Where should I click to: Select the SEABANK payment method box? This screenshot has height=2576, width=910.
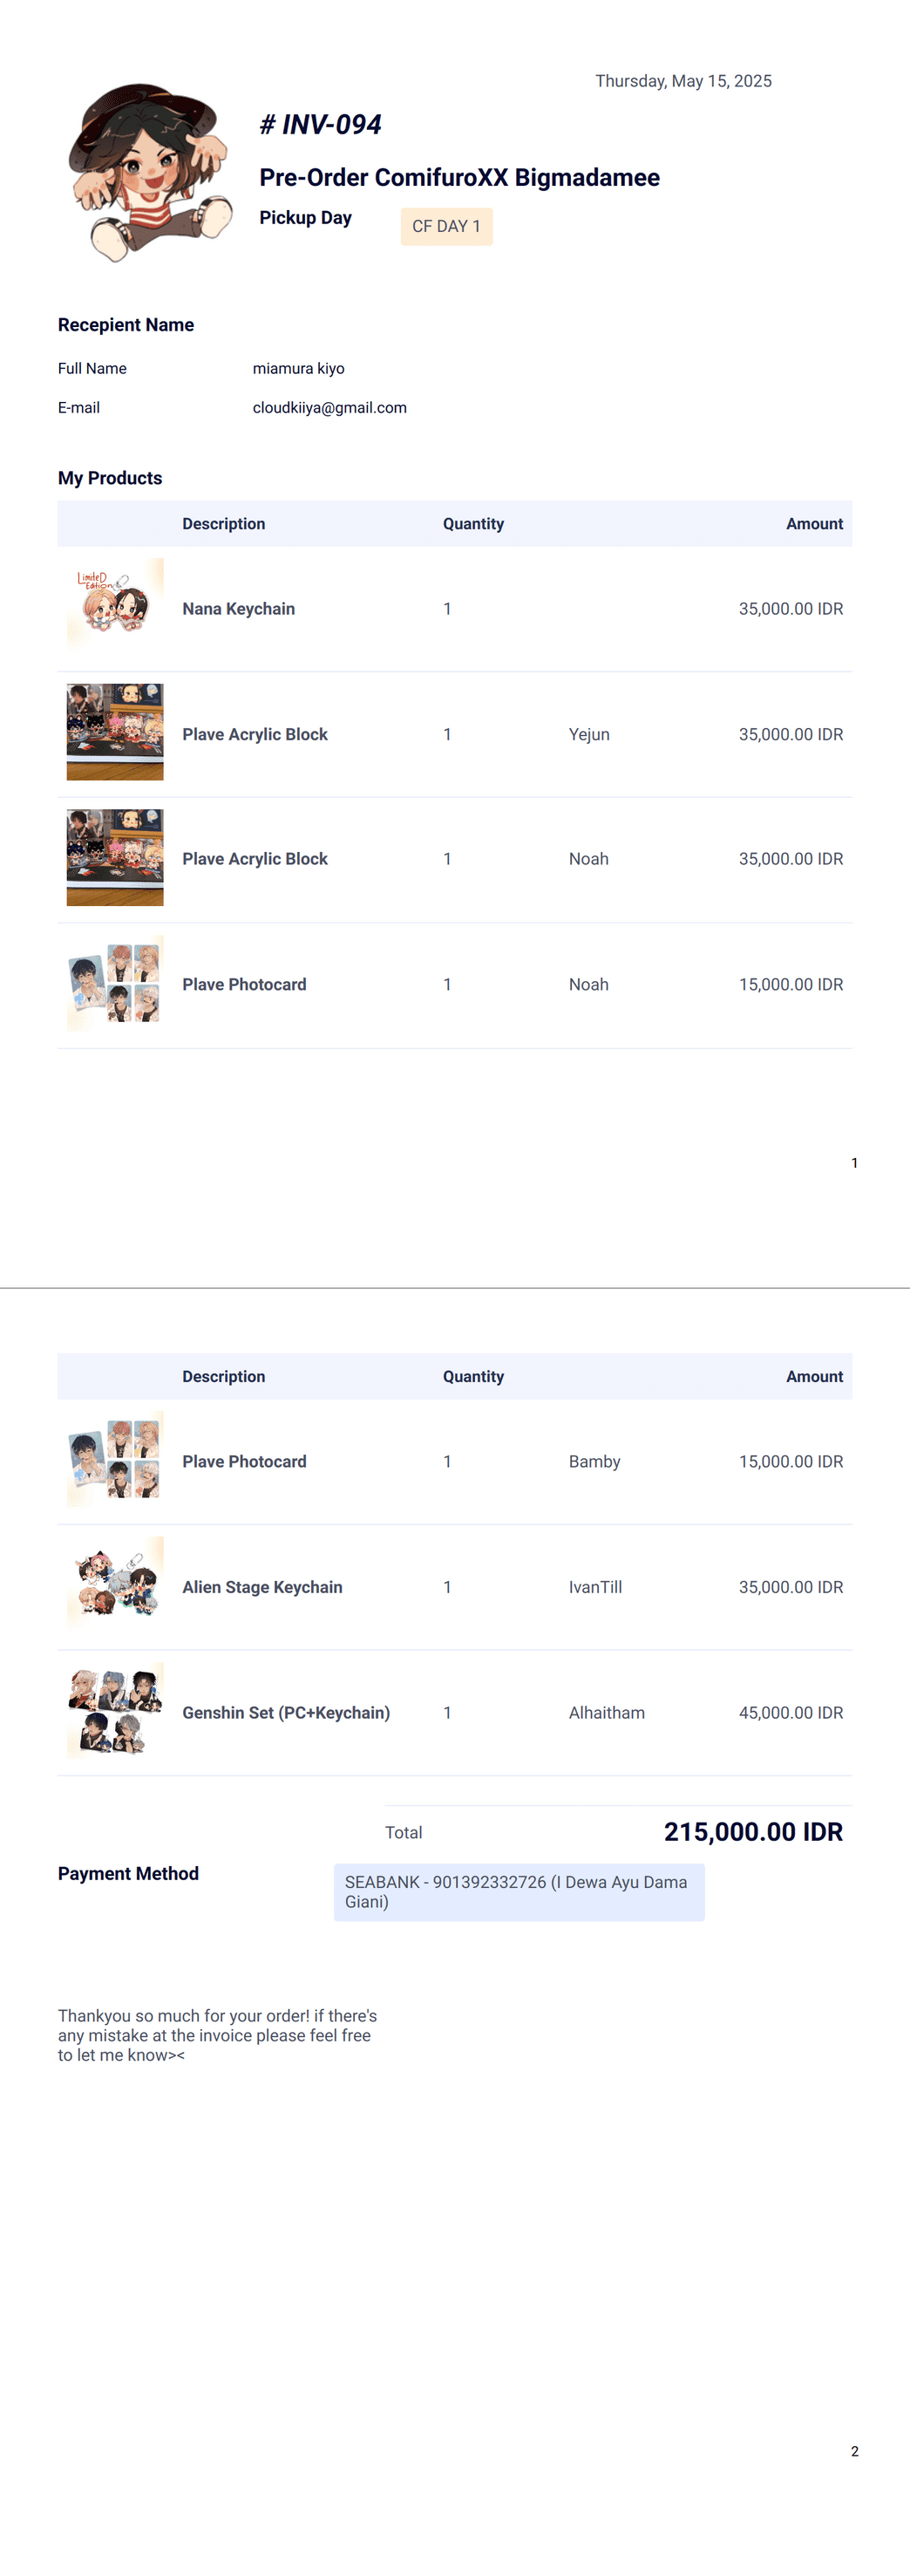519,1892
